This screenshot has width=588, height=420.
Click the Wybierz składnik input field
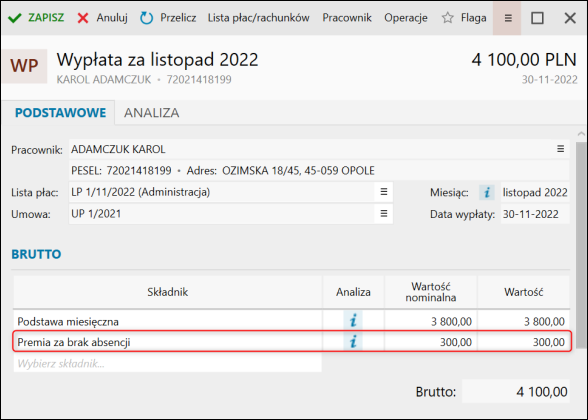[x=168, y=363]
